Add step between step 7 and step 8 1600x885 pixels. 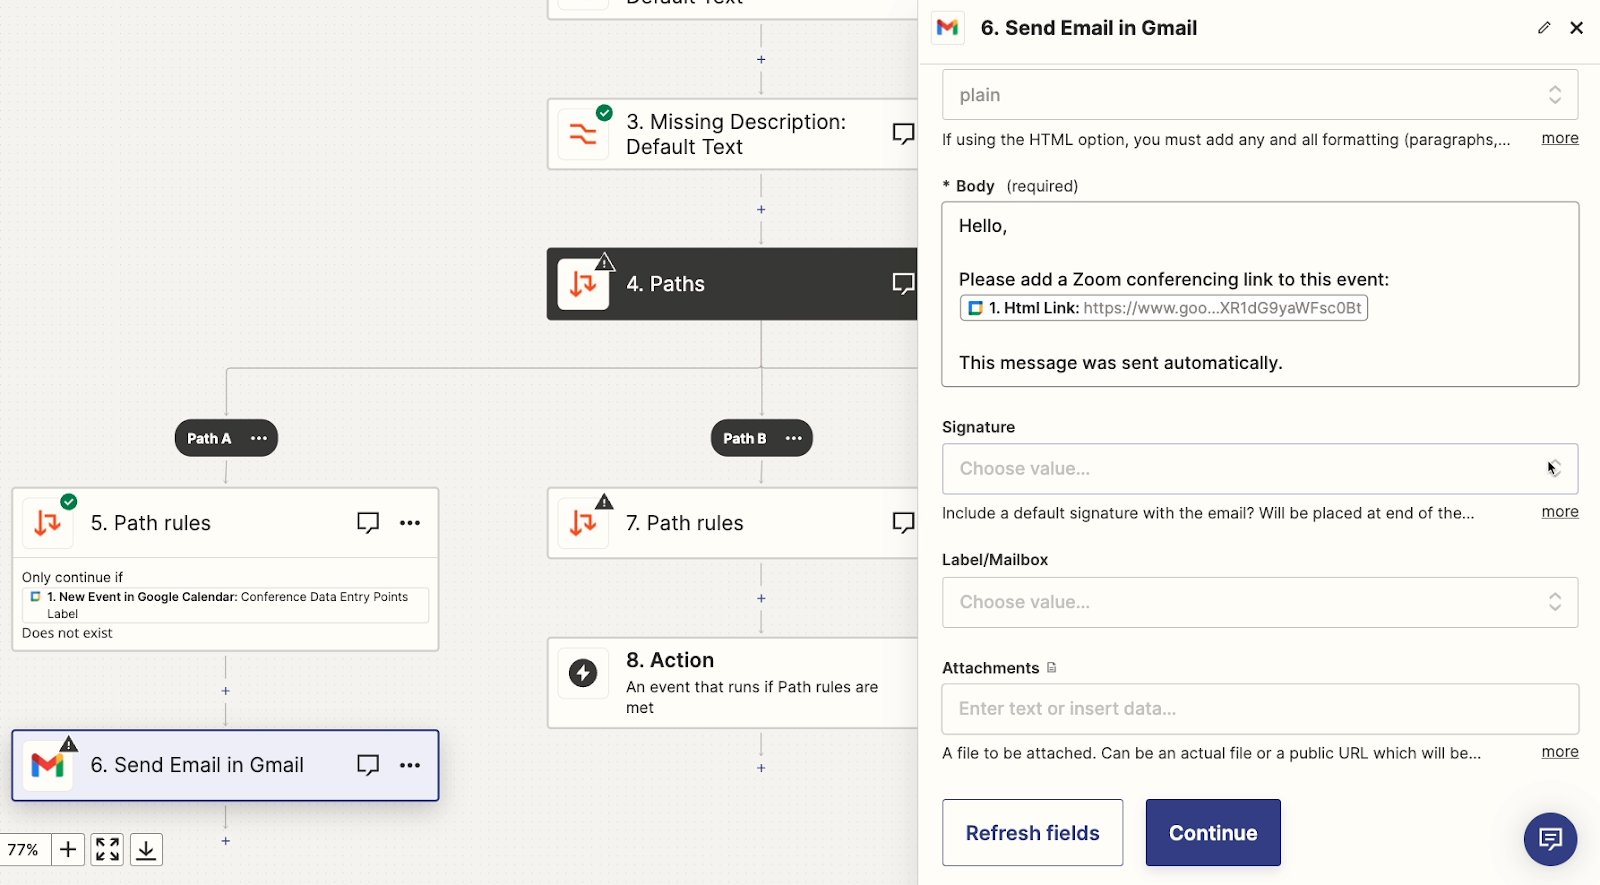(x=761, y=598)
